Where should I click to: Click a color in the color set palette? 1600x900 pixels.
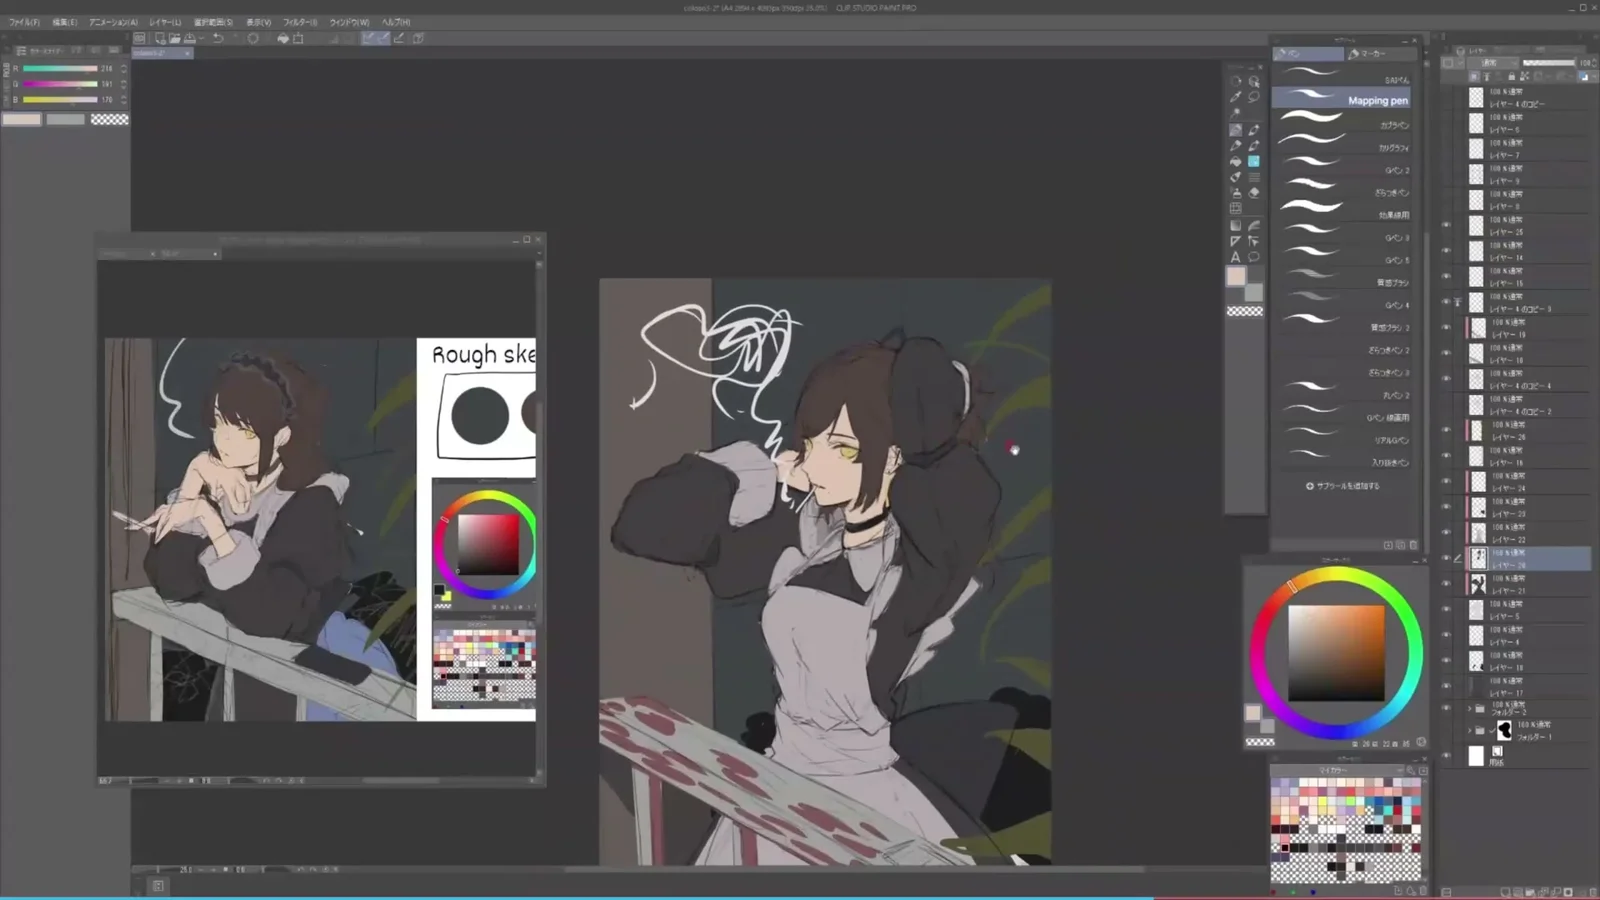1345,830
